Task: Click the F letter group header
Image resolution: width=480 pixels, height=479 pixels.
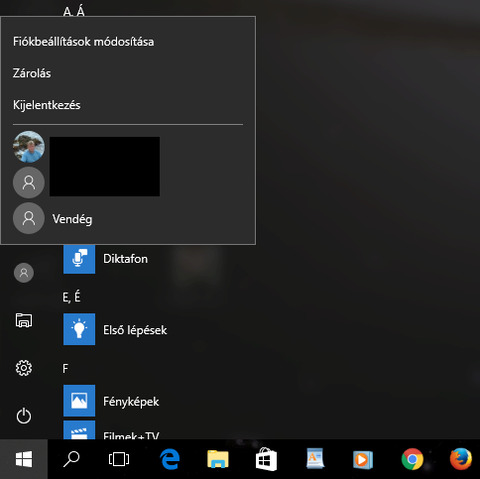Action: pos(65,368)
